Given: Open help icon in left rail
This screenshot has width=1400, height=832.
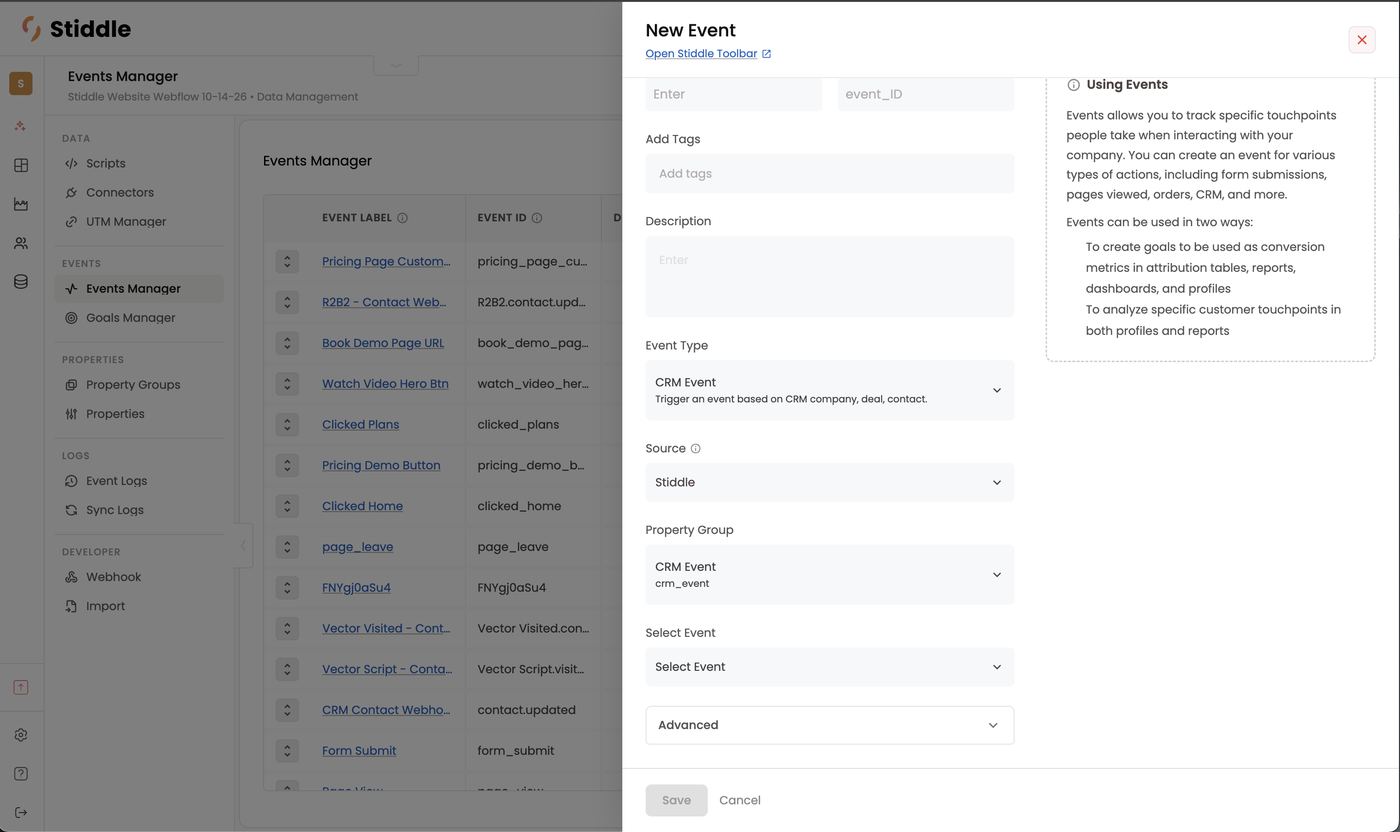Looking at the screenshot, I should coord(21,774).
